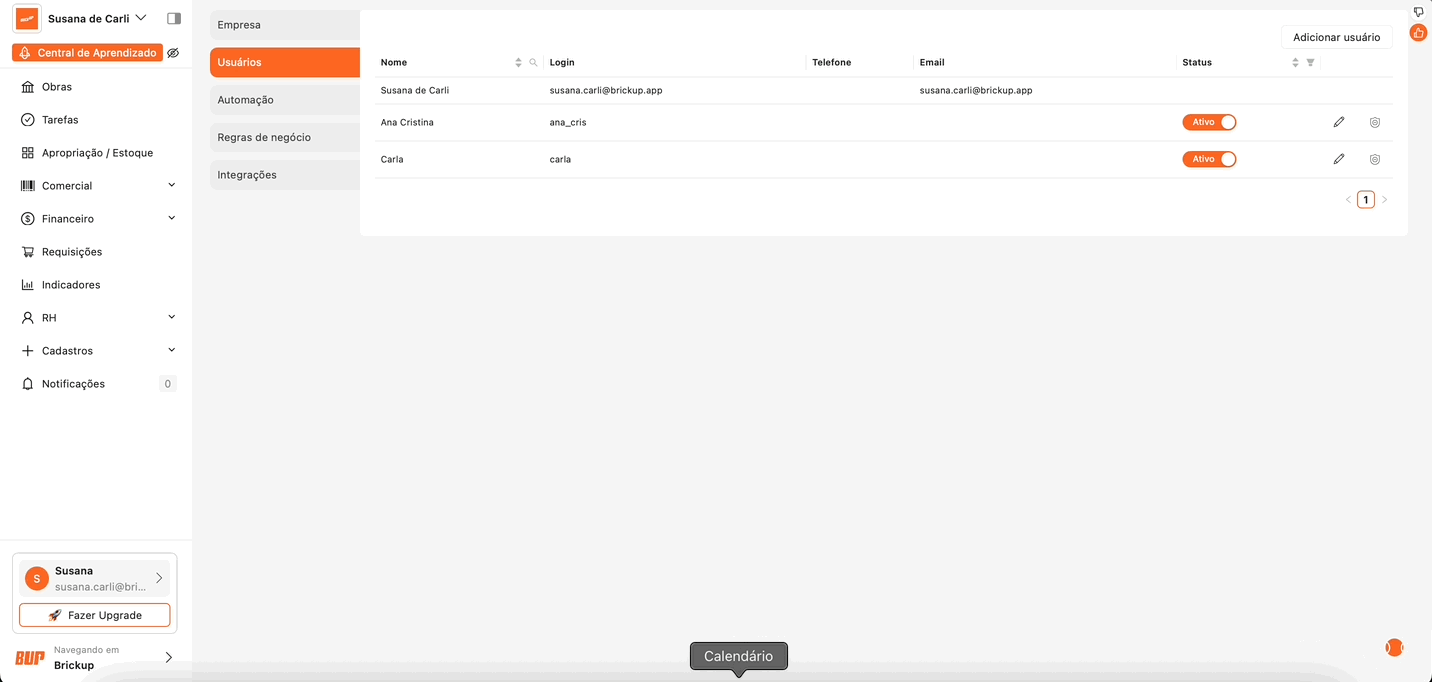This screenshot has height=682, width=1432.
Task: Disable the Ativo switch for Carla
Action: [1209, 159]
